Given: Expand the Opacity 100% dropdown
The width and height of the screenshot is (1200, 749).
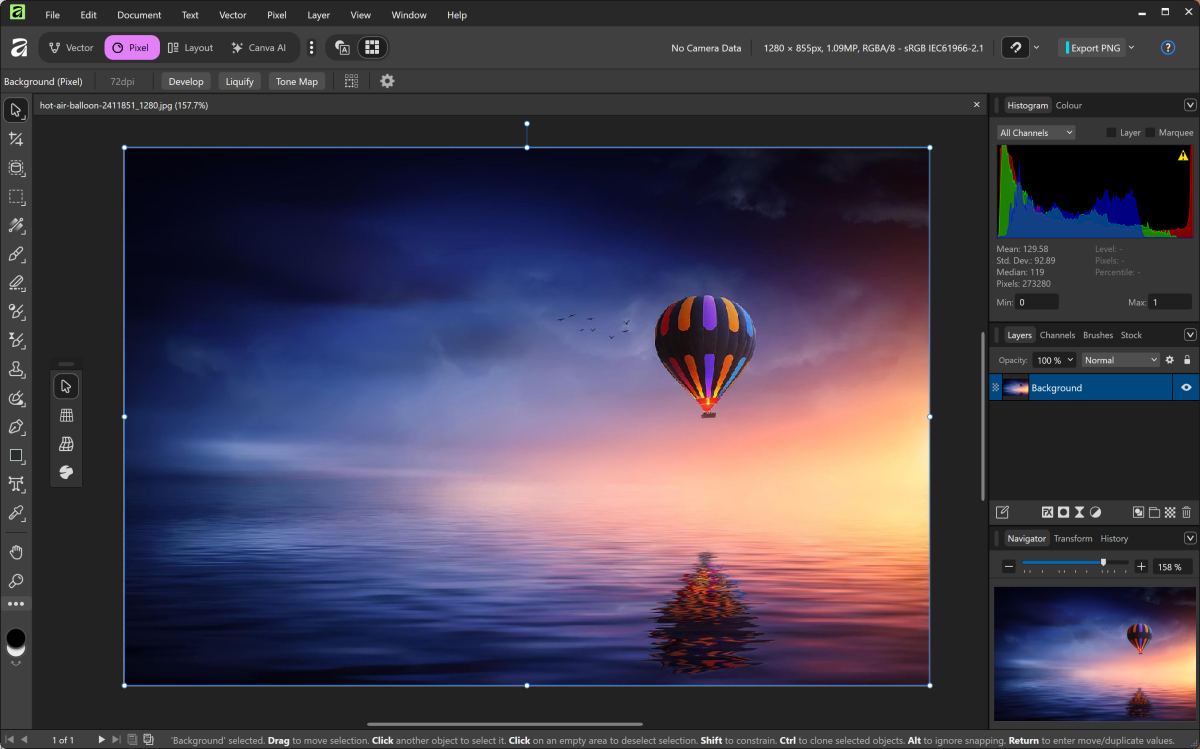Looking at the screenshot, I should tap(1055, 360).
